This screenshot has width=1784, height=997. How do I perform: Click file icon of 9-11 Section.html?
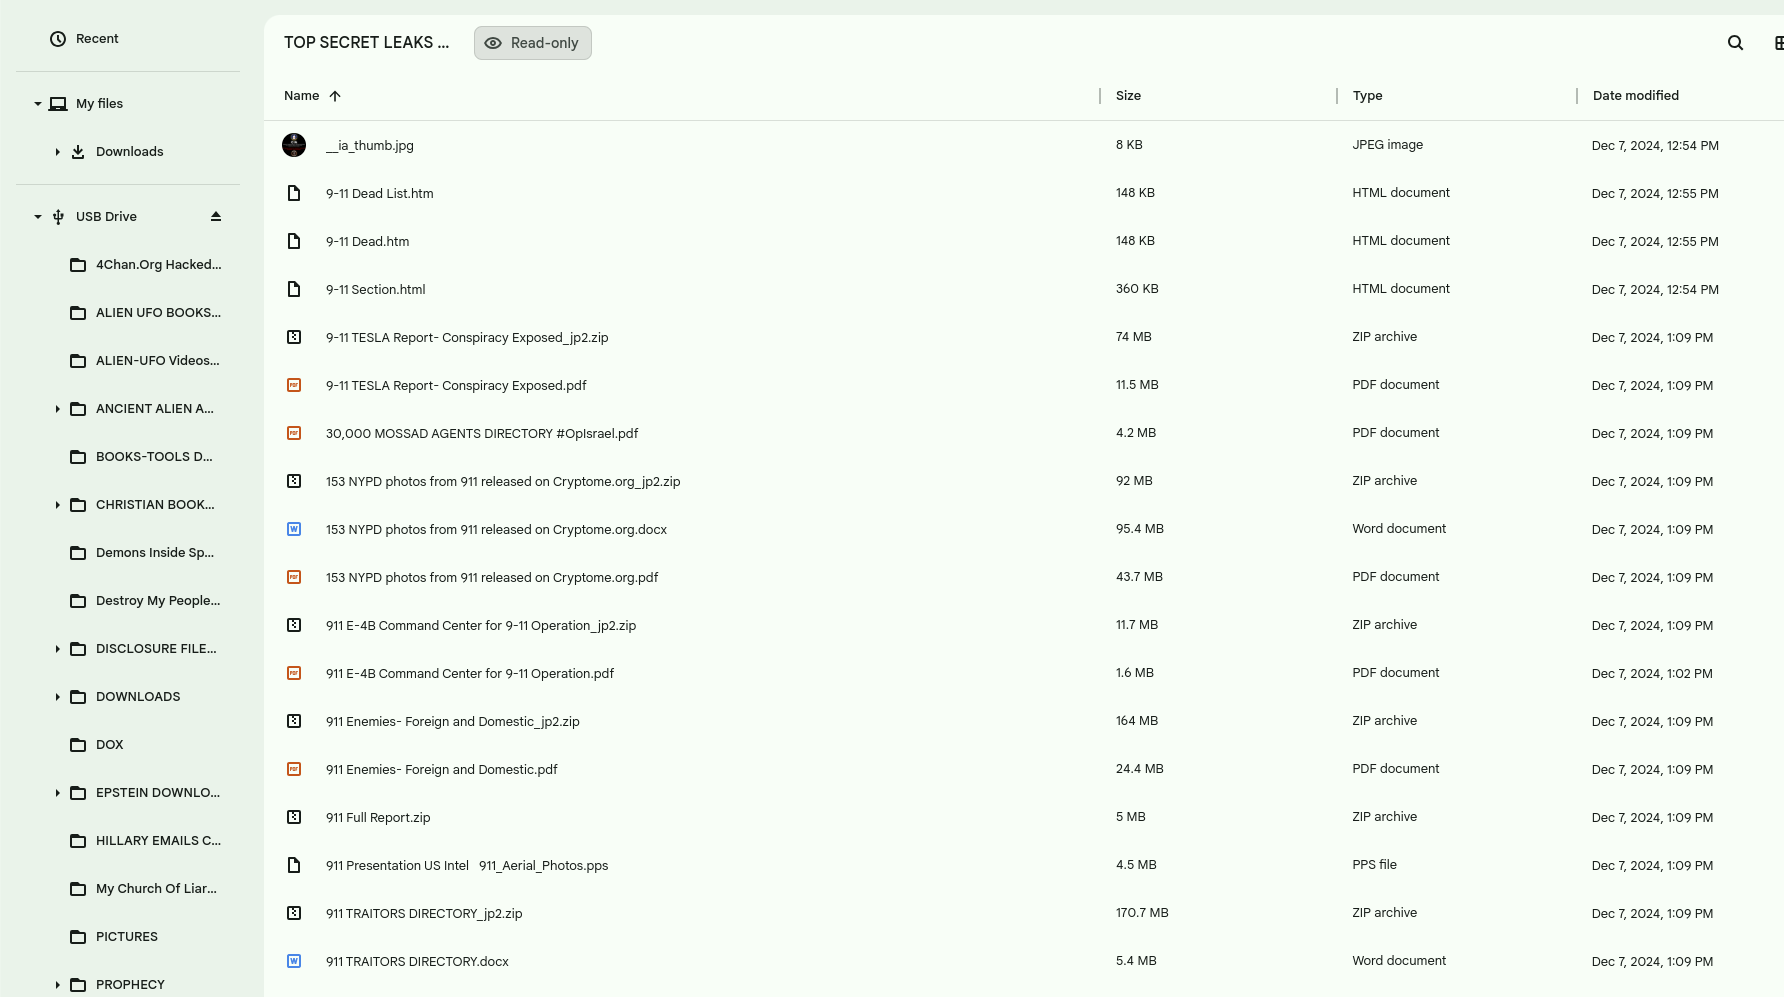294,289
